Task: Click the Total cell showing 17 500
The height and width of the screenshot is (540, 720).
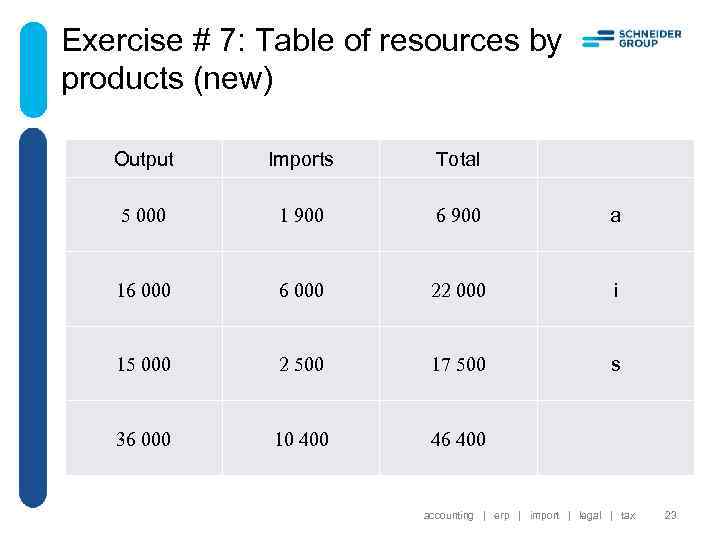Action: tap(458, 365)
